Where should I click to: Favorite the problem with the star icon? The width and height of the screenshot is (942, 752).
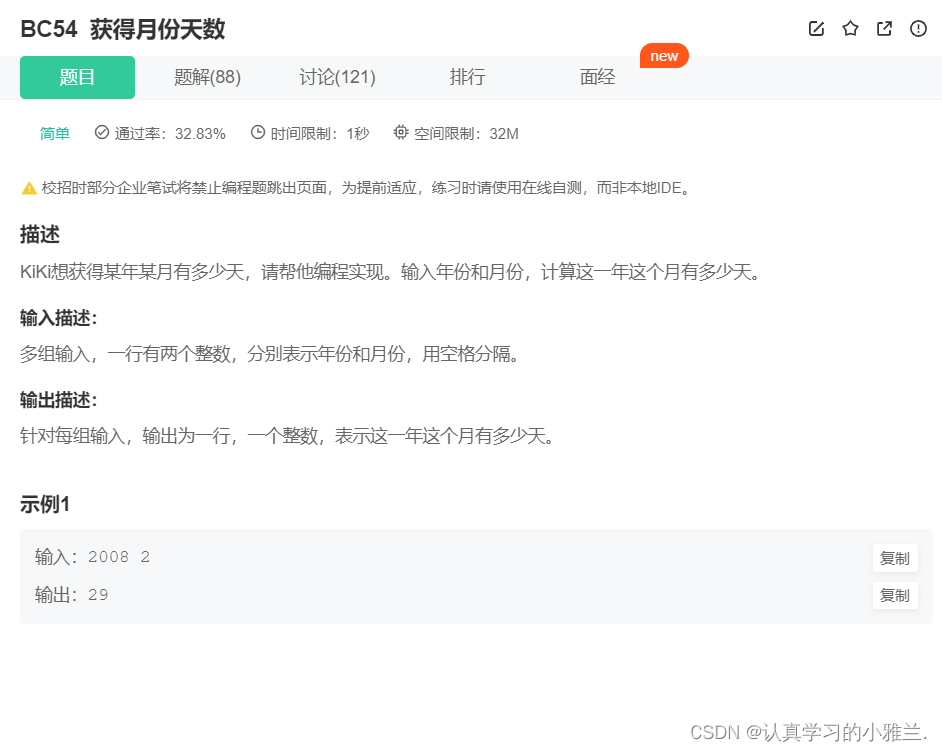(850, 28)
